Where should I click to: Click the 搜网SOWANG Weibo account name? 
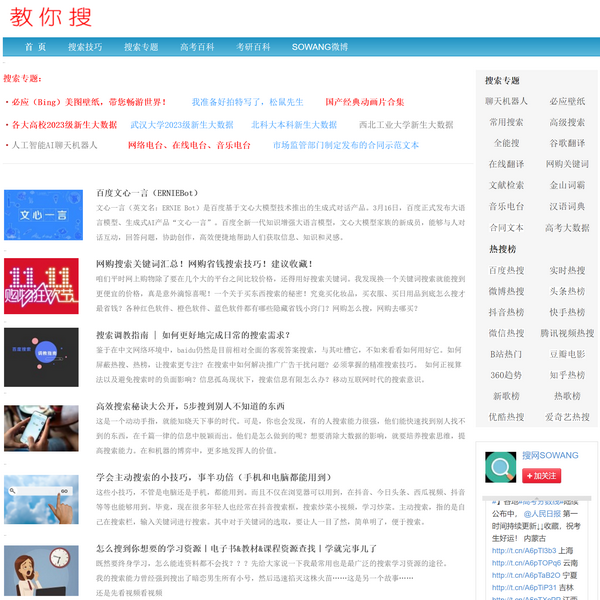point(550,456)
